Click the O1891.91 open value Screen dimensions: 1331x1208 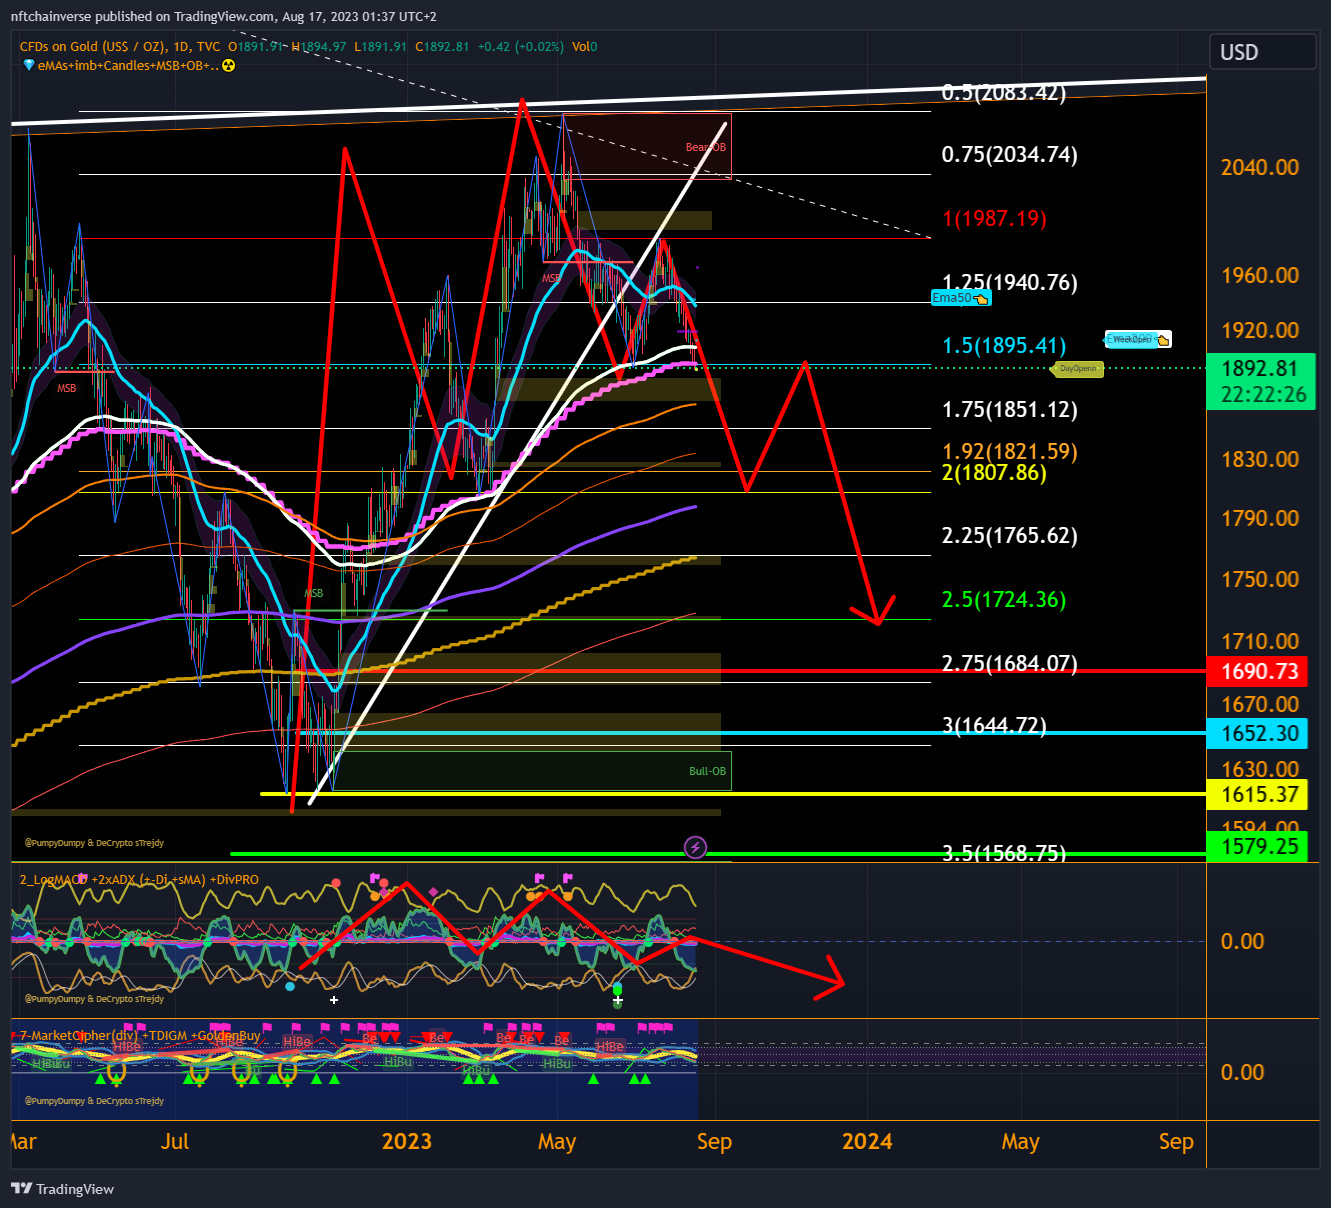click(x=256, y=46)
